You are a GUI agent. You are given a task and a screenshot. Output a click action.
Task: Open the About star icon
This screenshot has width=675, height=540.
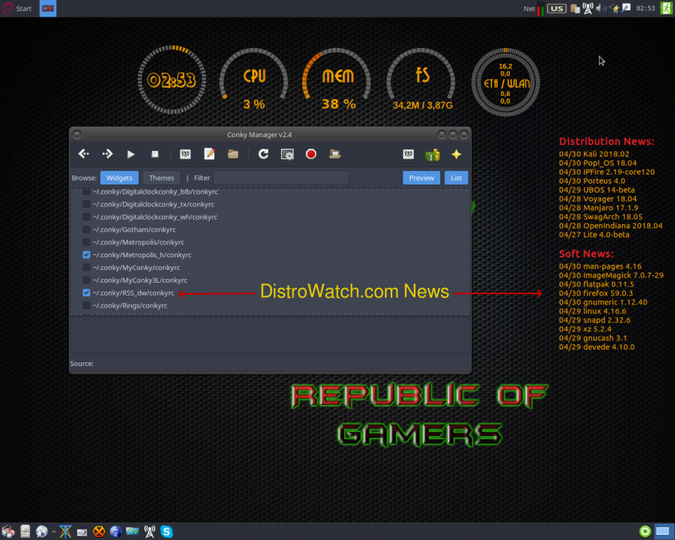coord(456,154)
